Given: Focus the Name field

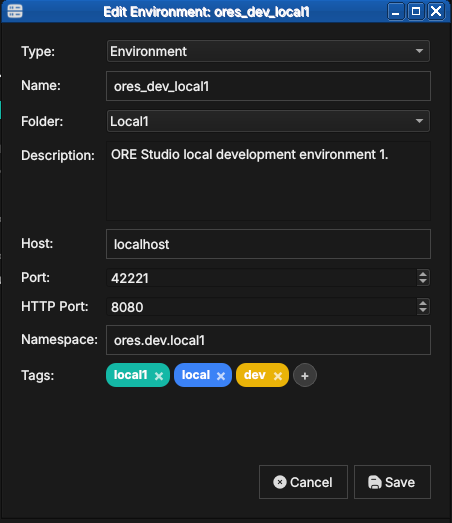Looking at the screenshot, I should tap(268, 86).
